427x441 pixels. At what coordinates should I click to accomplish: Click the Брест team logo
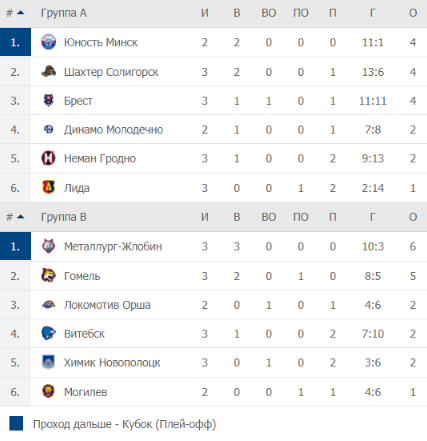48,100
